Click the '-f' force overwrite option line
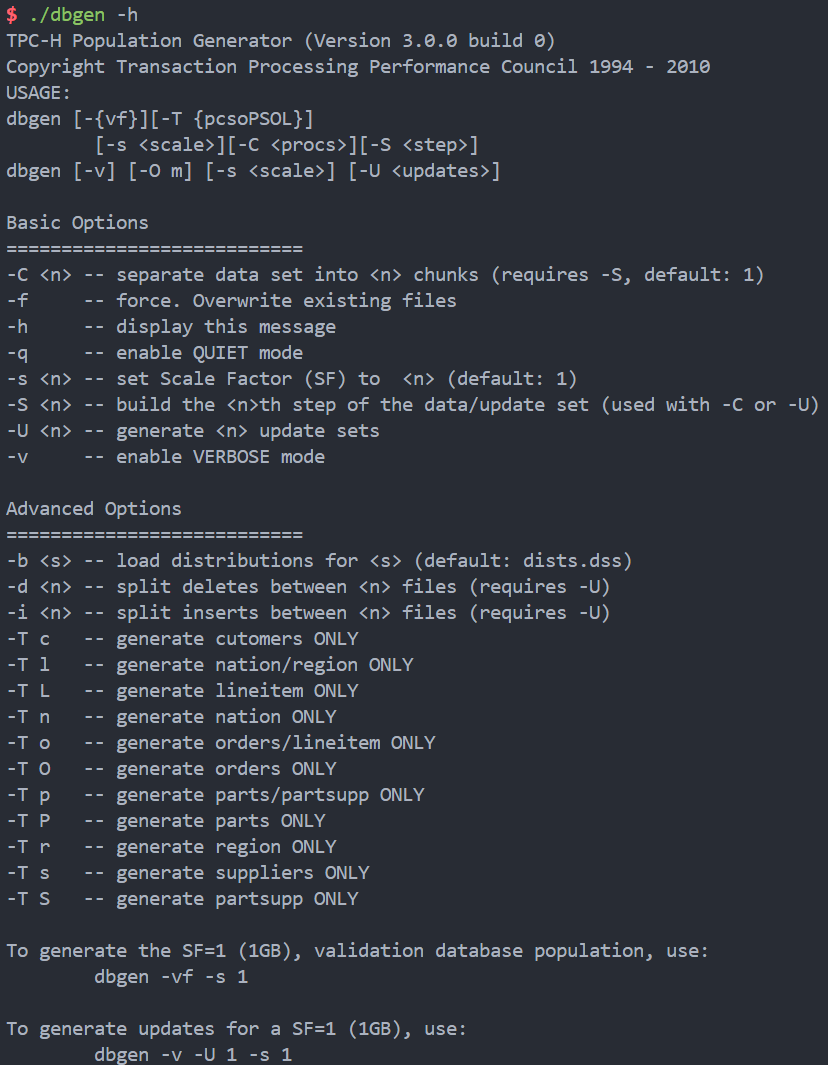 point(231,301)
